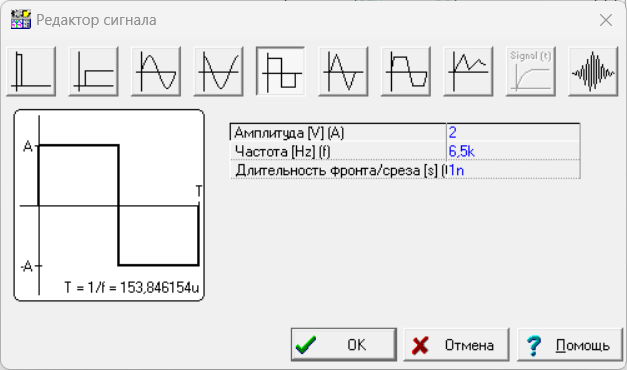Open help with the Помощь button
627x370 pixels.
point(570,345)
